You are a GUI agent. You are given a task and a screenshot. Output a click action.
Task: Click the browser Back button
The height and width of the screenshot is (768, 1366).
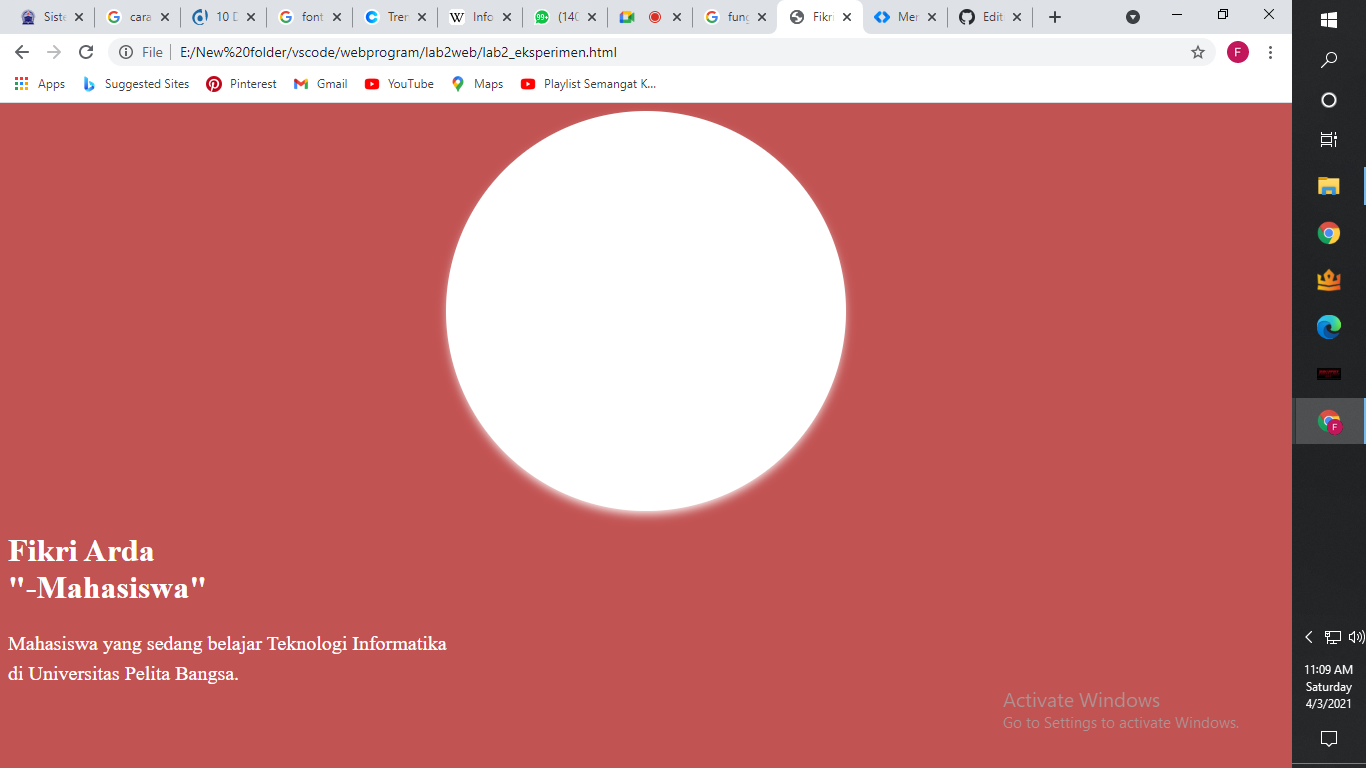(22, 52)
